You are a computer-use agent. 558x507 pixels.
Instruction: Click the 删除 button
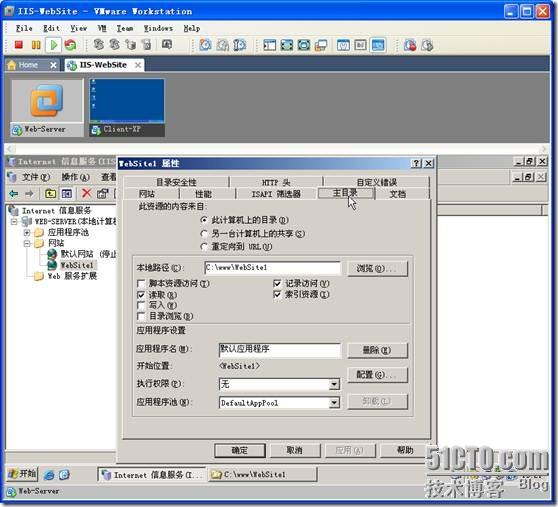[x=377, y=350]
